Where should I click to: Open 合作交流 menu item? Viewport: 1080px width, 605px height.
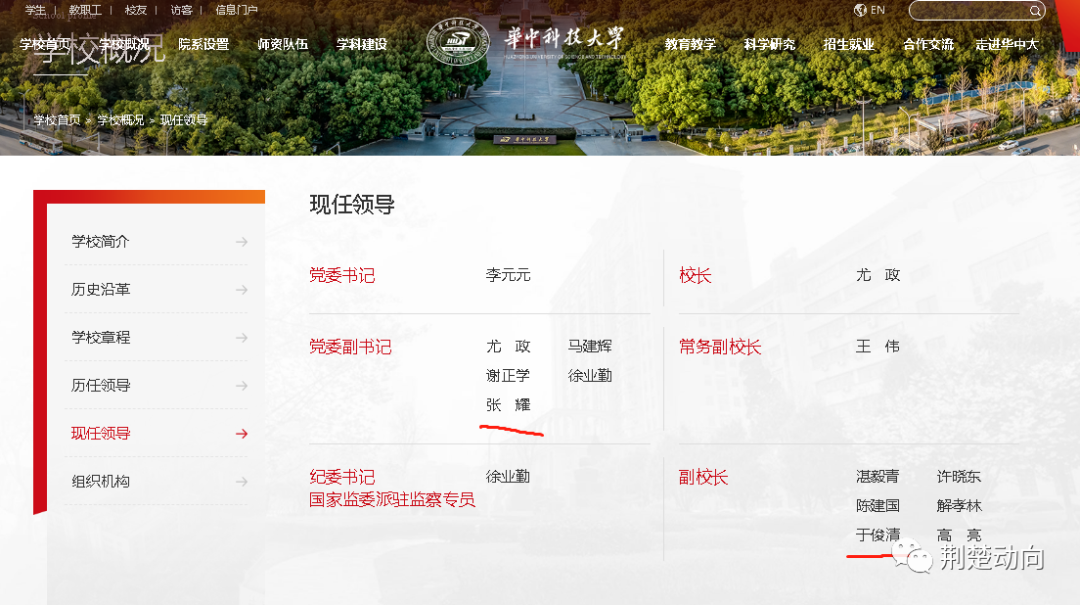pyautogui.click(x=928, y=44)
